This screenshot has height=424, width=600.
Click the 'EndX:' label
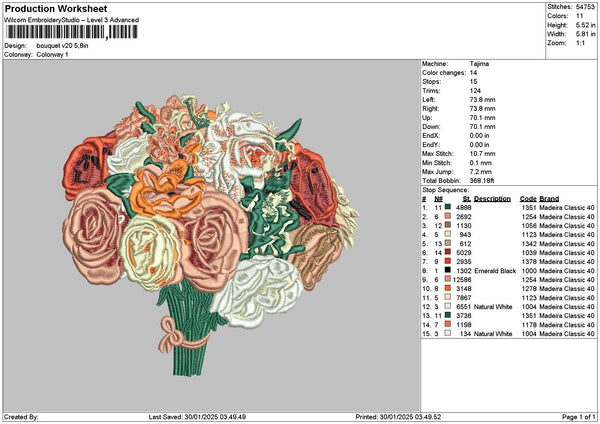coord(431,135)
